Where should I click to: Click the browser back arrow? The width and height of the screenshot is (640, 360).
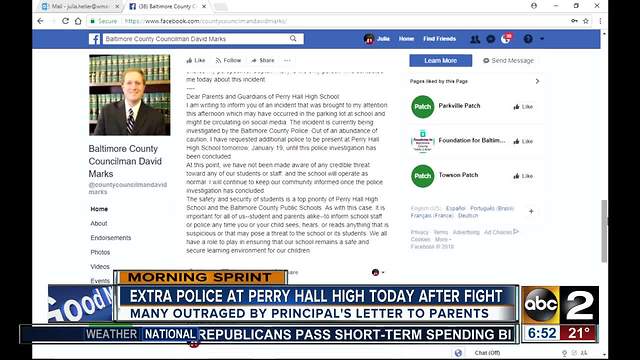(40, 21)
